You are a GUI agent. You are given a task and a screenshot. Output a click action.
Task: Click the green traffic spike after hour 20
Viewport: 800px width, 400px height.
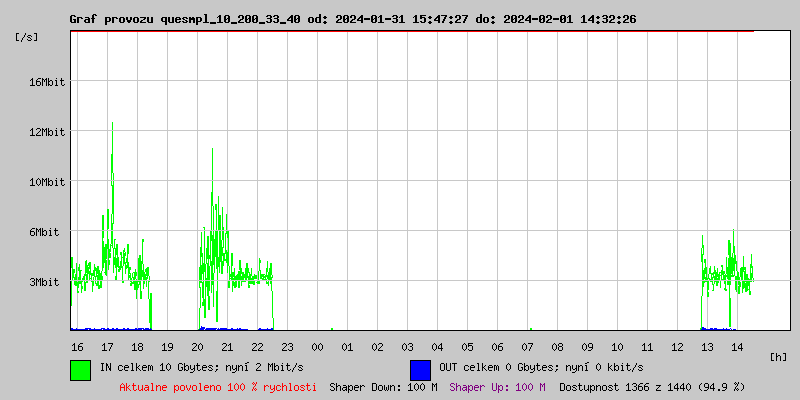(212, 152)
